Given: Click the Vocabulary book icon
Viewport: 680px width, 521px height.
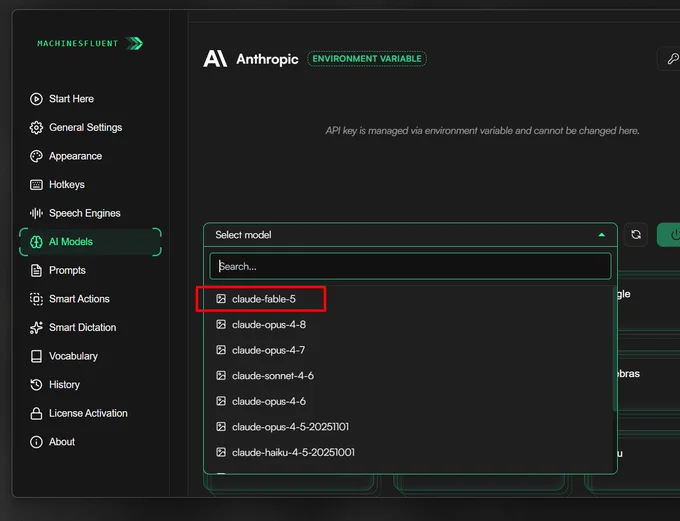Looking at the screenshot, I should click(x=36, y=356).
